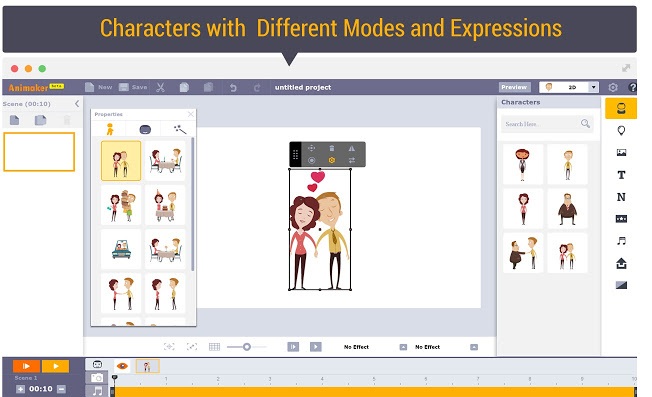Open the music notes library icon
Screen dimensions: 652x397
[x=621, y=241]
